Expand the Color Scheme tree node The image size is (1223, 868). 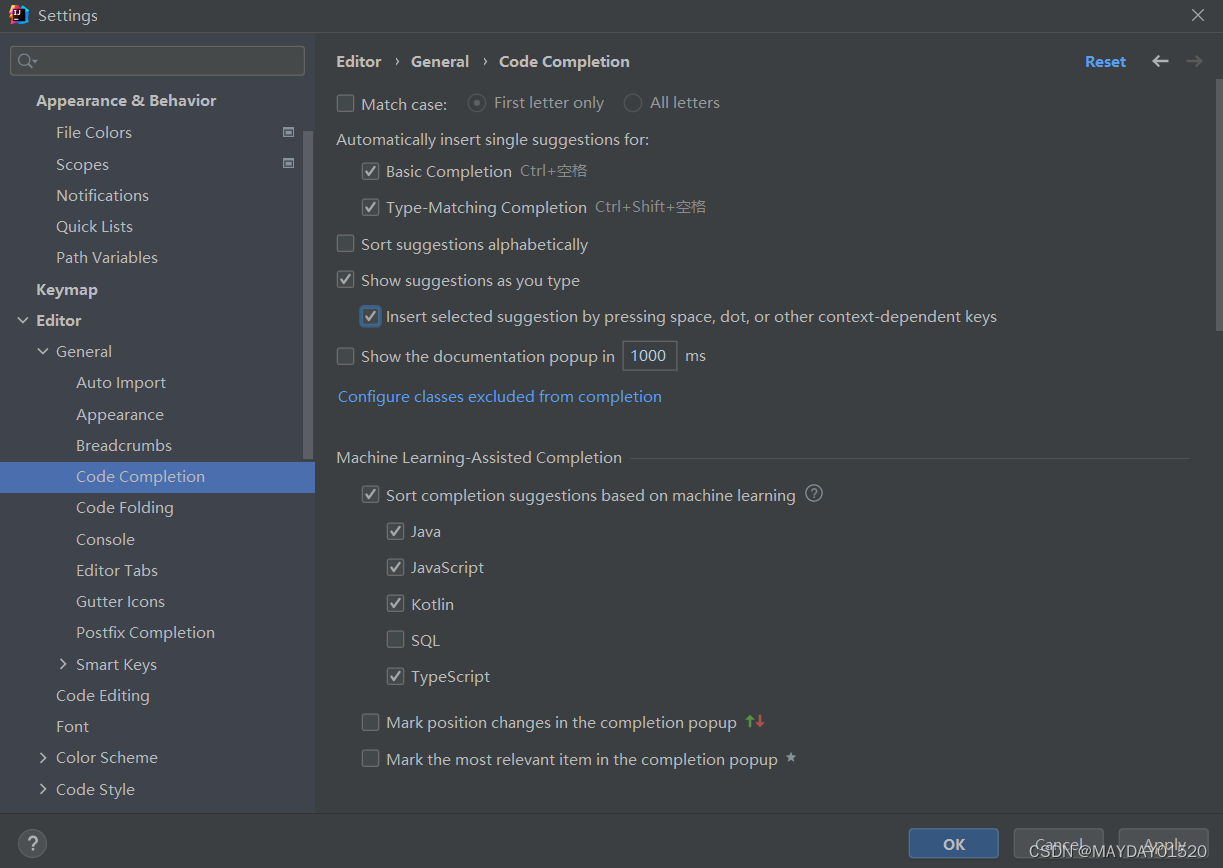click(x=43, y=757)
